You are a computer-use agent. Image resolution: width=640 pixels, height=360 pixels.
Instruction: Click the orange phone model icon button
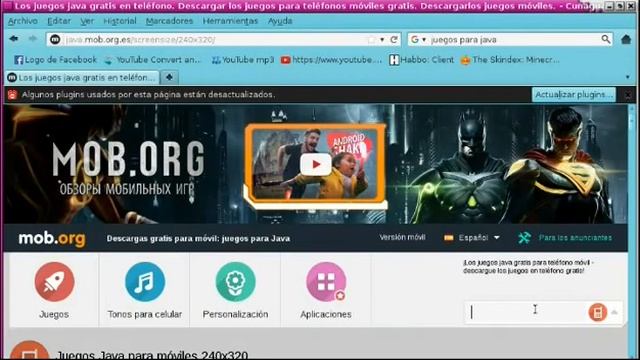[x=598, y=312]
